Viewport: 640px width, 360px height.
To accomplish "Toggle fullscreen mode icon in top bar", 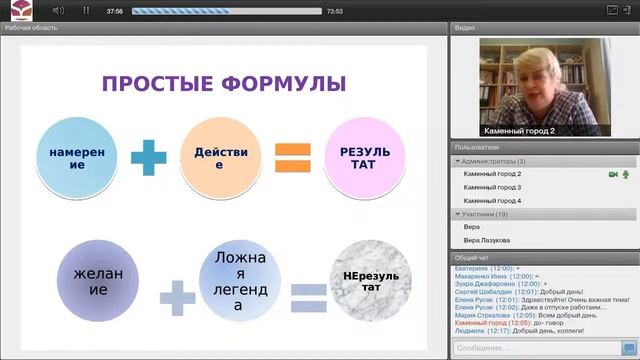I will click(612, 10).
